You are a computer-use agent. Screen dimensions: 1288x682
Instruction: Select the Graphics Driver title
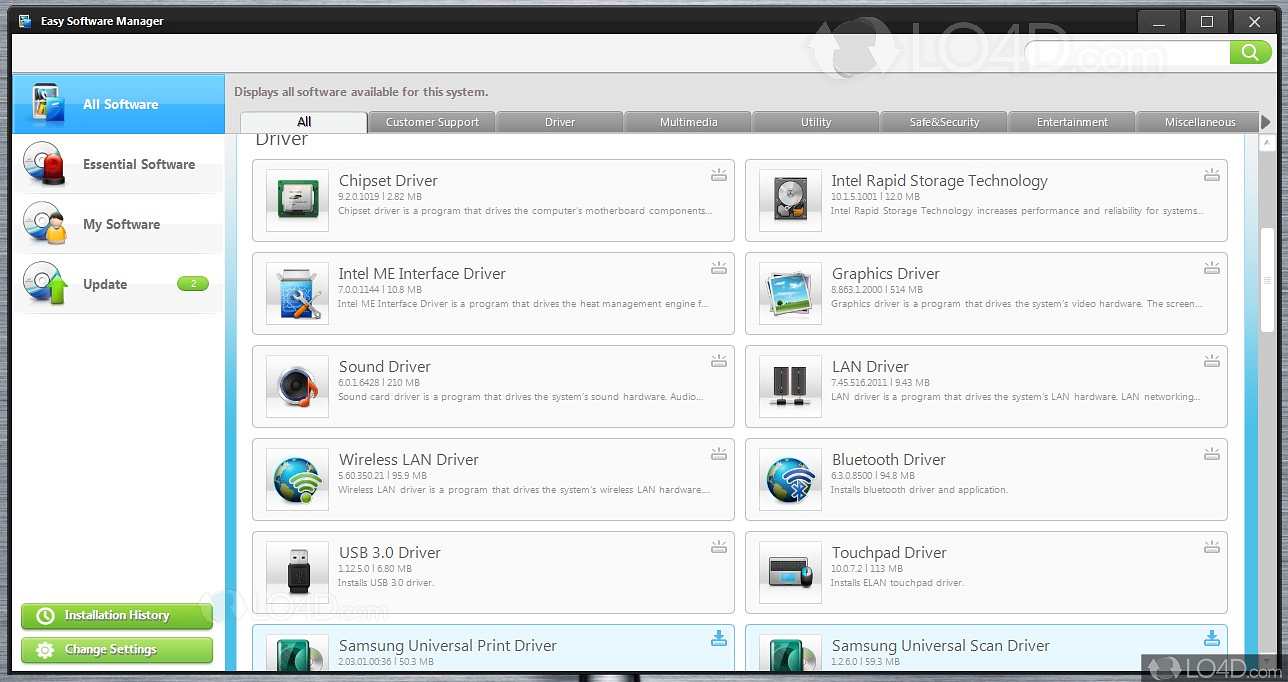click(x=886, y=274)
